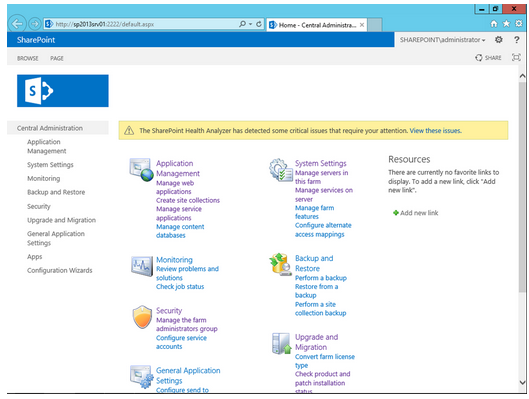
Task: Click the browser Back arrow button
Action: (x=17, y=24)
